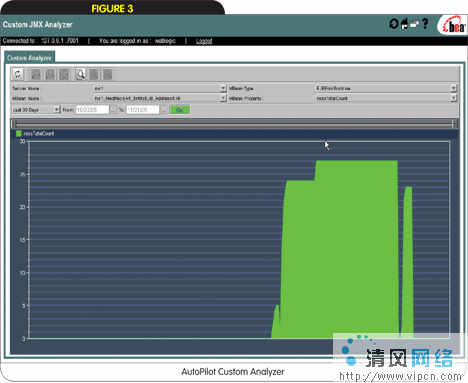Click the refresh icon in analyzer toolbar
The width and height of the screenshot is (468, 383).
point(18,74)
